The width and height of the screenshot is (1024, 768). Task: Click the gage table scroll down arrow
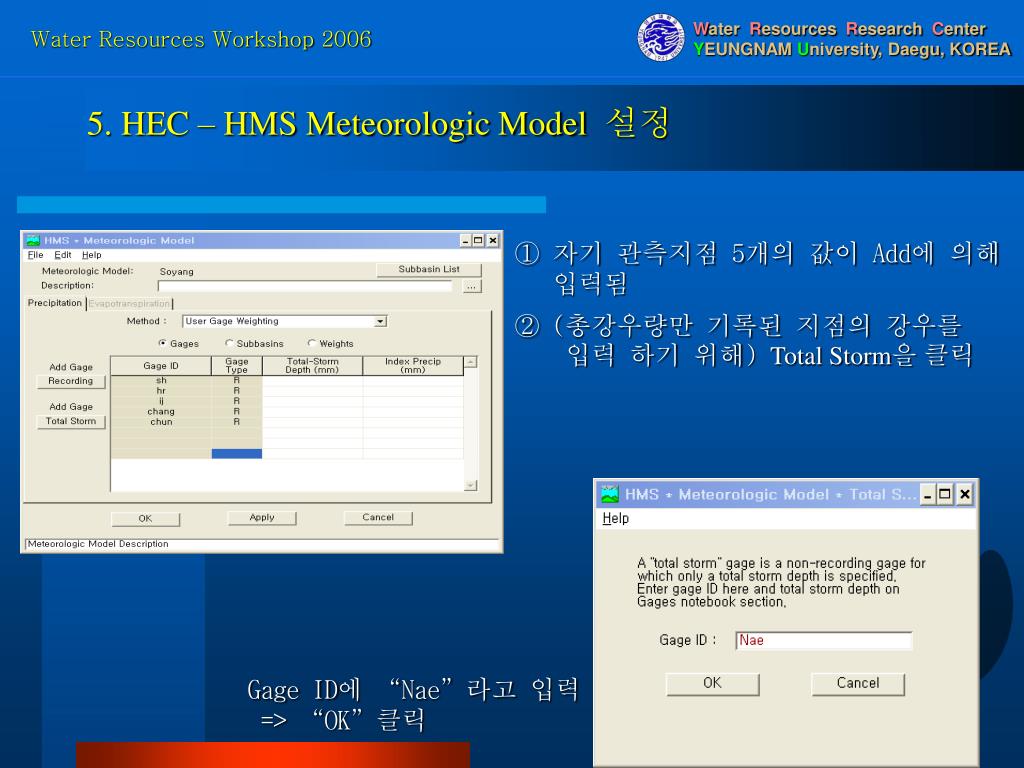pyautogui.click(x=471, y=485)
